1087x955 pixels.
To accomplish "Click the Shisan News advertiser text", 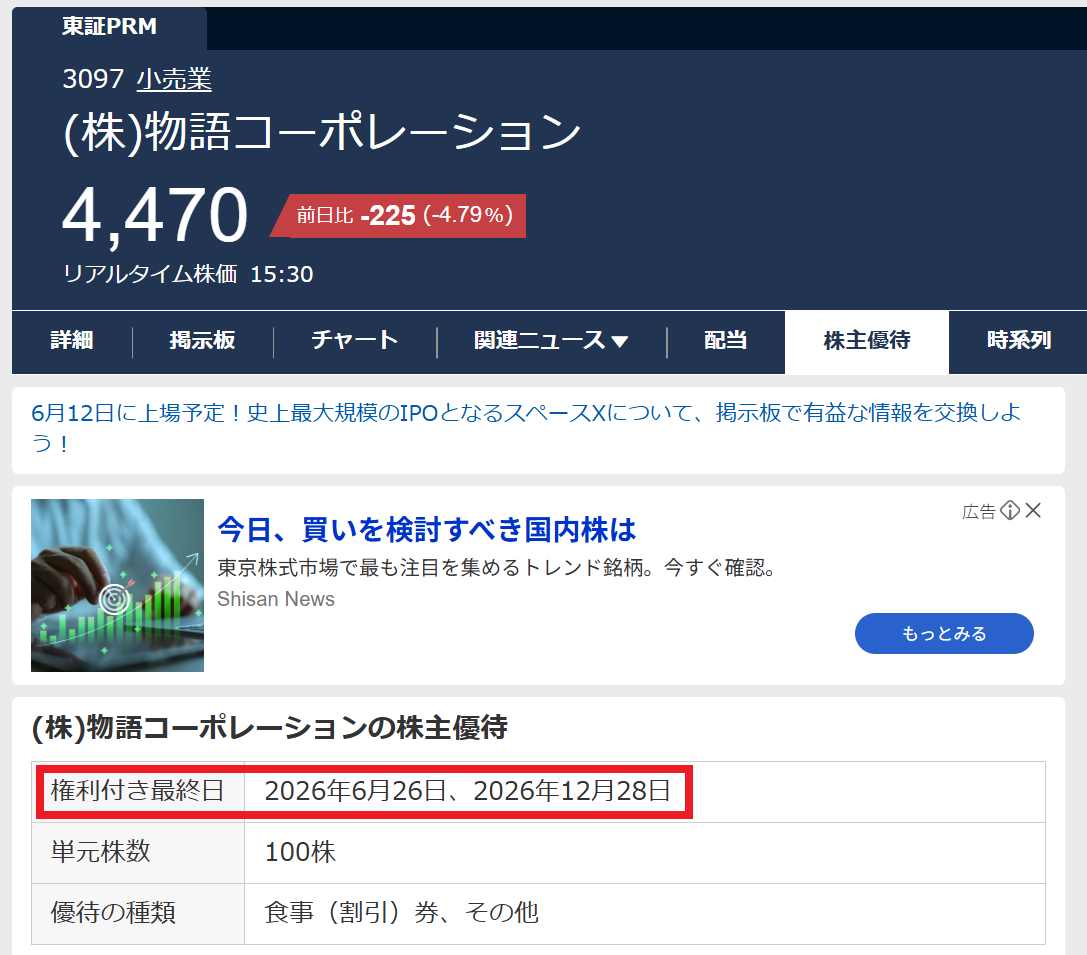I will pos(276,599).
